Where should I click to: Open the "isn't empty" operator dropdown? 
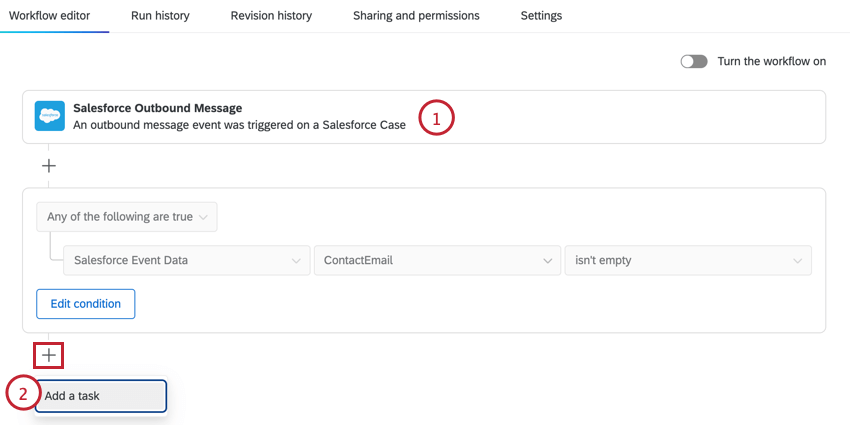coord(687,261)
